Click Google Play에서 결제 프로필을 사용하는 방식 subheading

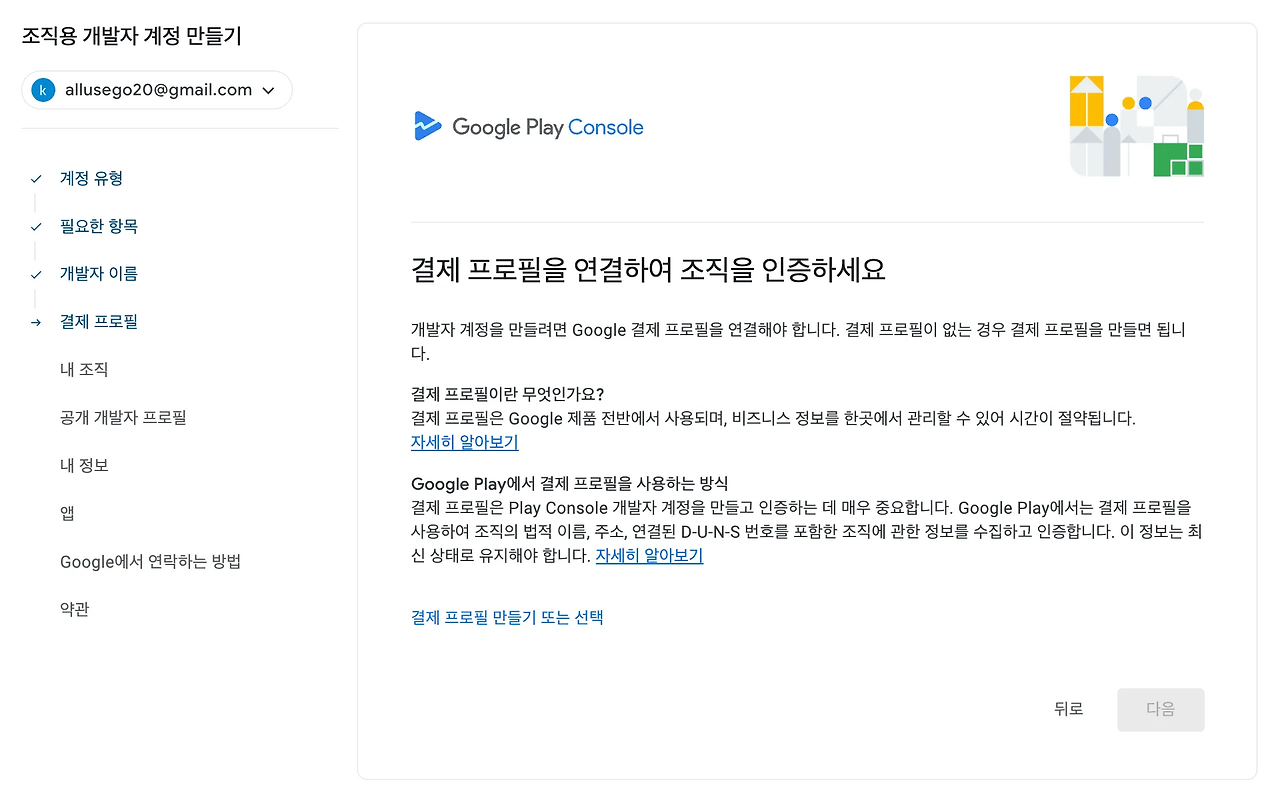point(569,484)
